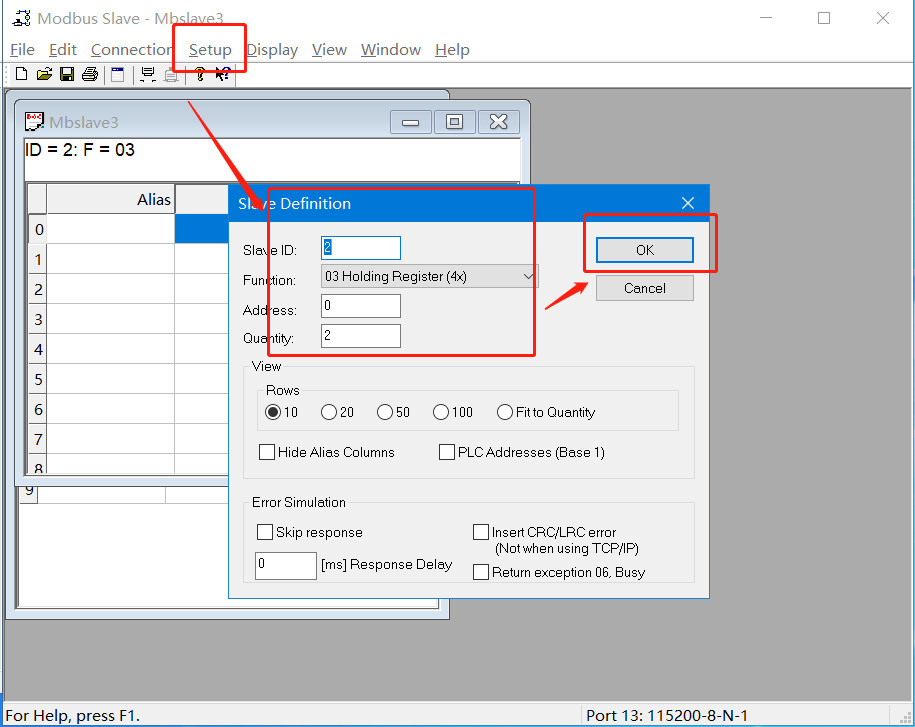This screenshot has width=915, height=727.
Task: Click the New document toolbar icon
Action: tap(21, 74)
